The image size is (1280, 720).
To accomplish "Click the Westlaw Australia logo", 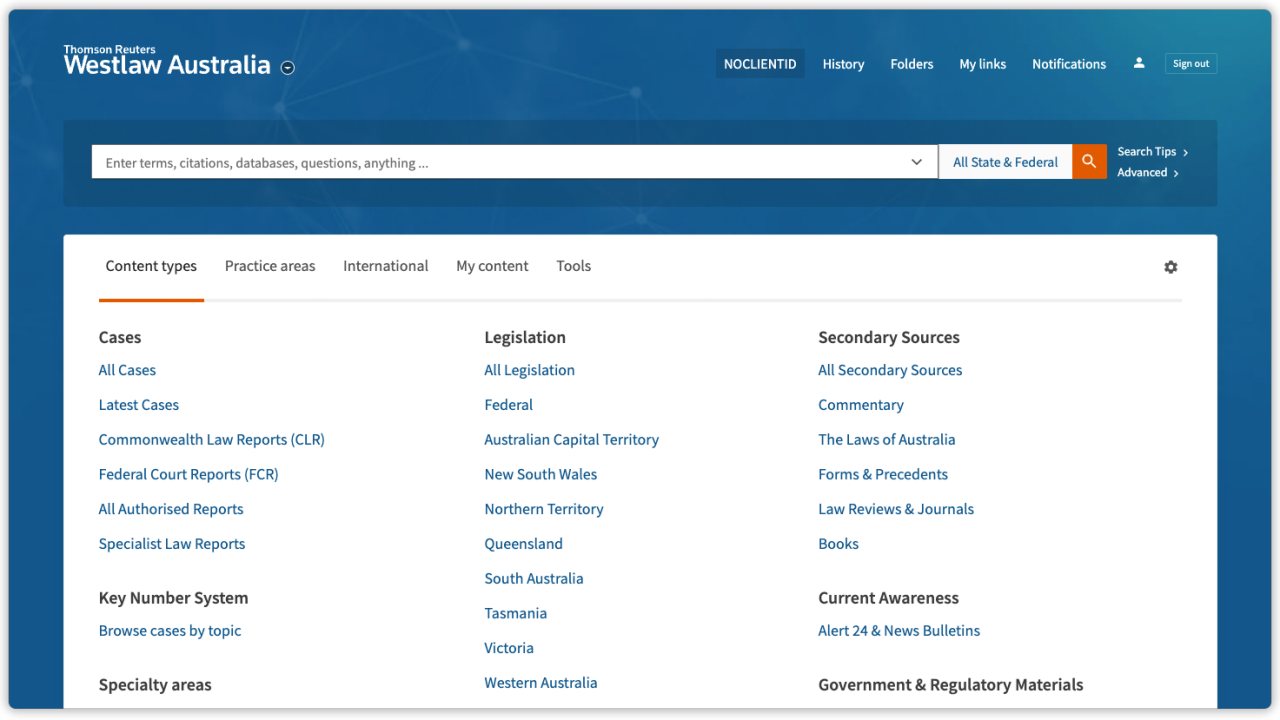I will pyautogui.click(x=166, y=64).
